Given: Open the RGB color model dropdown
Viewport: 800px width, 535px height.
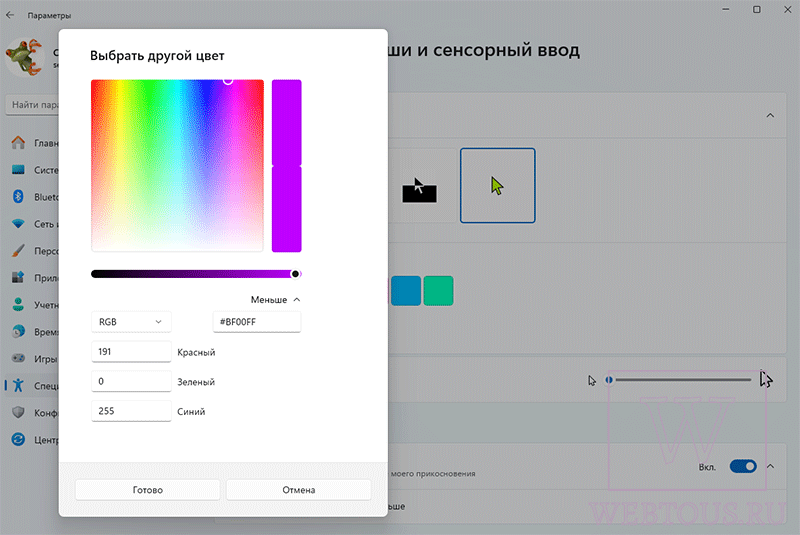Looking at the screenshot, I should click(x=131, y=322).
